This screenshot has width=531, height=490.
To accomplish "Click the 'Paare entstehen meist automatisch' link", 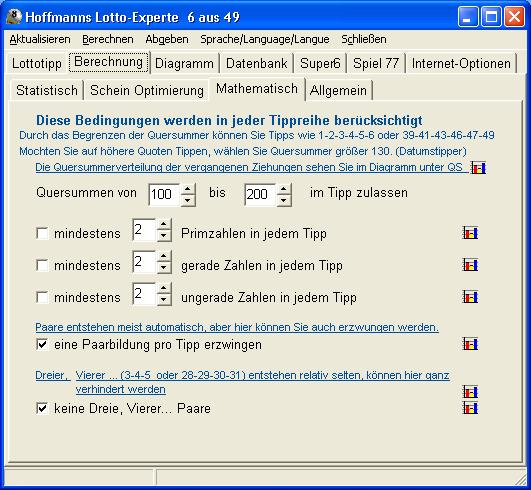I will (237, 327).
